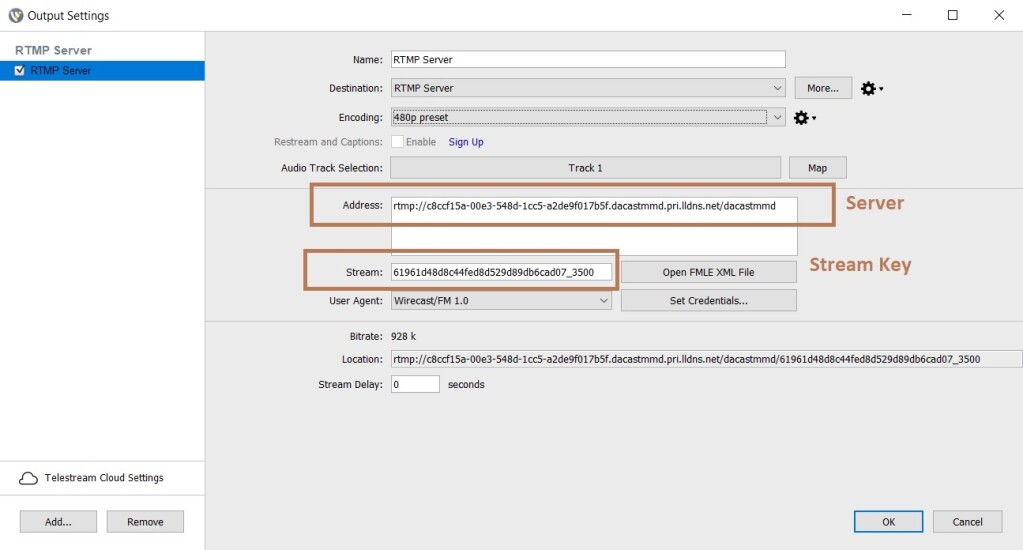Toggle the RTMP Server checkbox in sidebar

(20, 71)
